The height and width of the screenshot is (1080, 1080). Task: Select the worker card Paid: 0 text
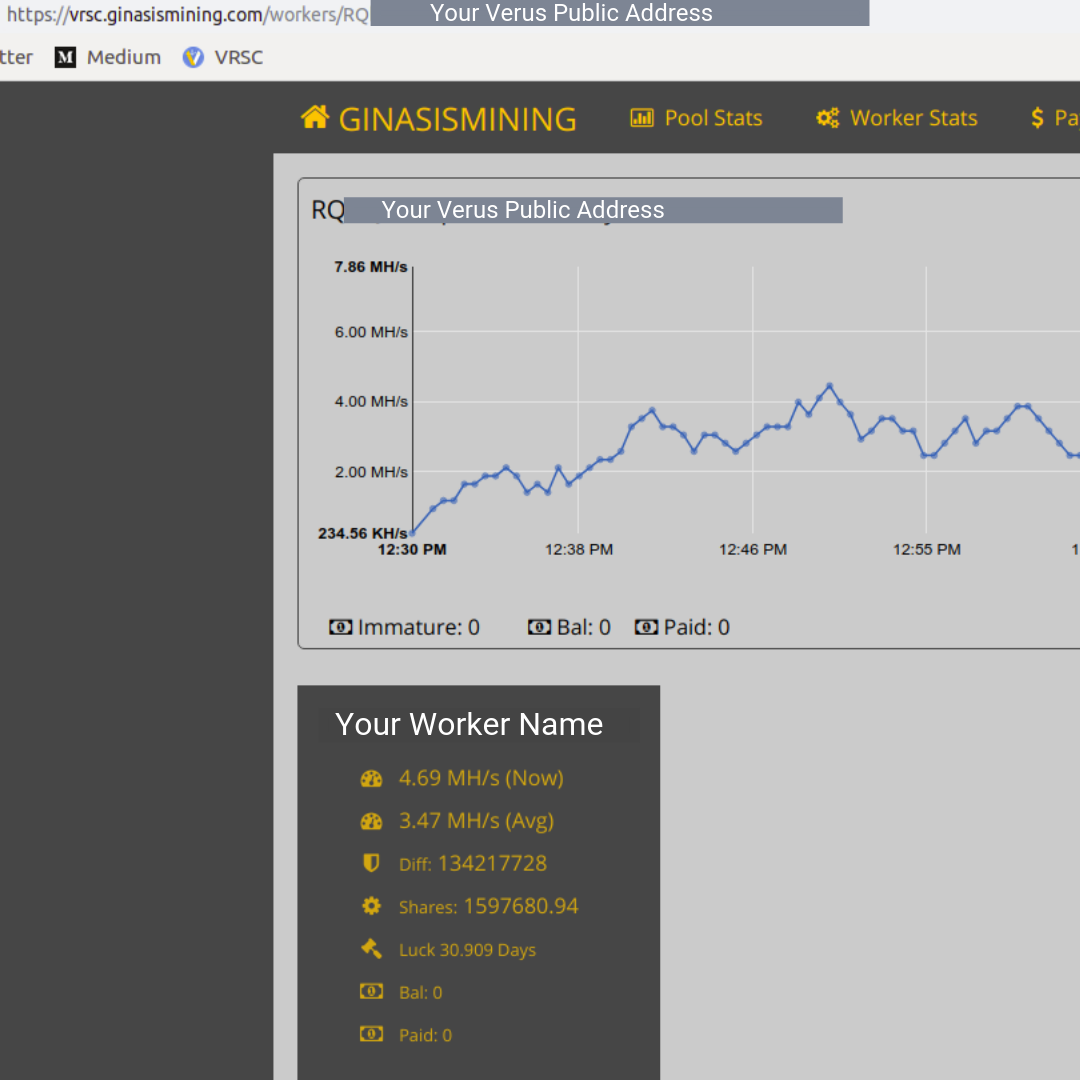(425, 1035)
